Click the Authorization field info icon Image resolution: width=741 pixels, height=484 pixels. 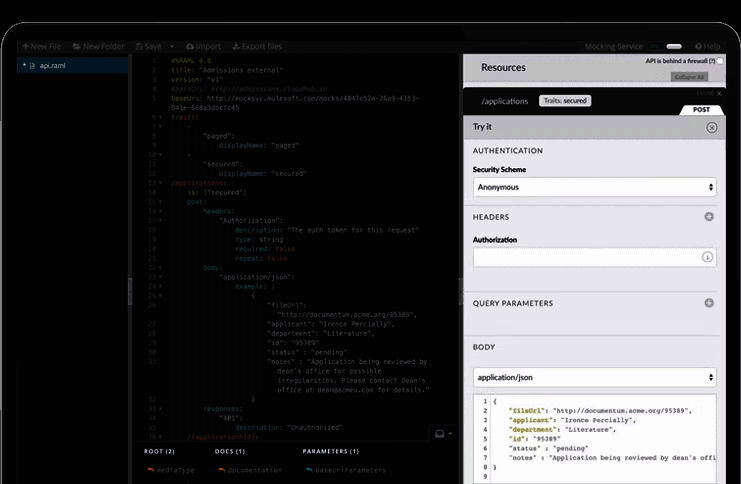(x=707, y=257)
